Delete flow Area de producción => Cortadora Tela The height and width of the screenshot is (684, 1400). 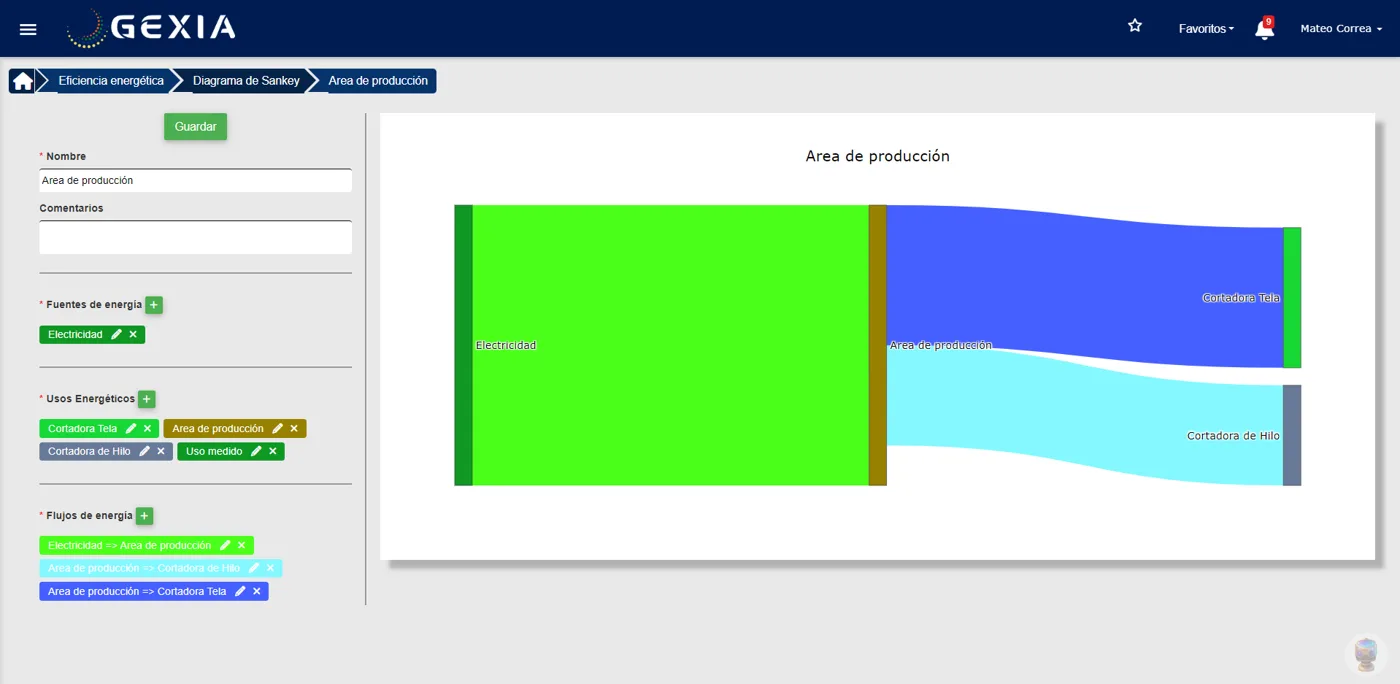tap(257, 591)
